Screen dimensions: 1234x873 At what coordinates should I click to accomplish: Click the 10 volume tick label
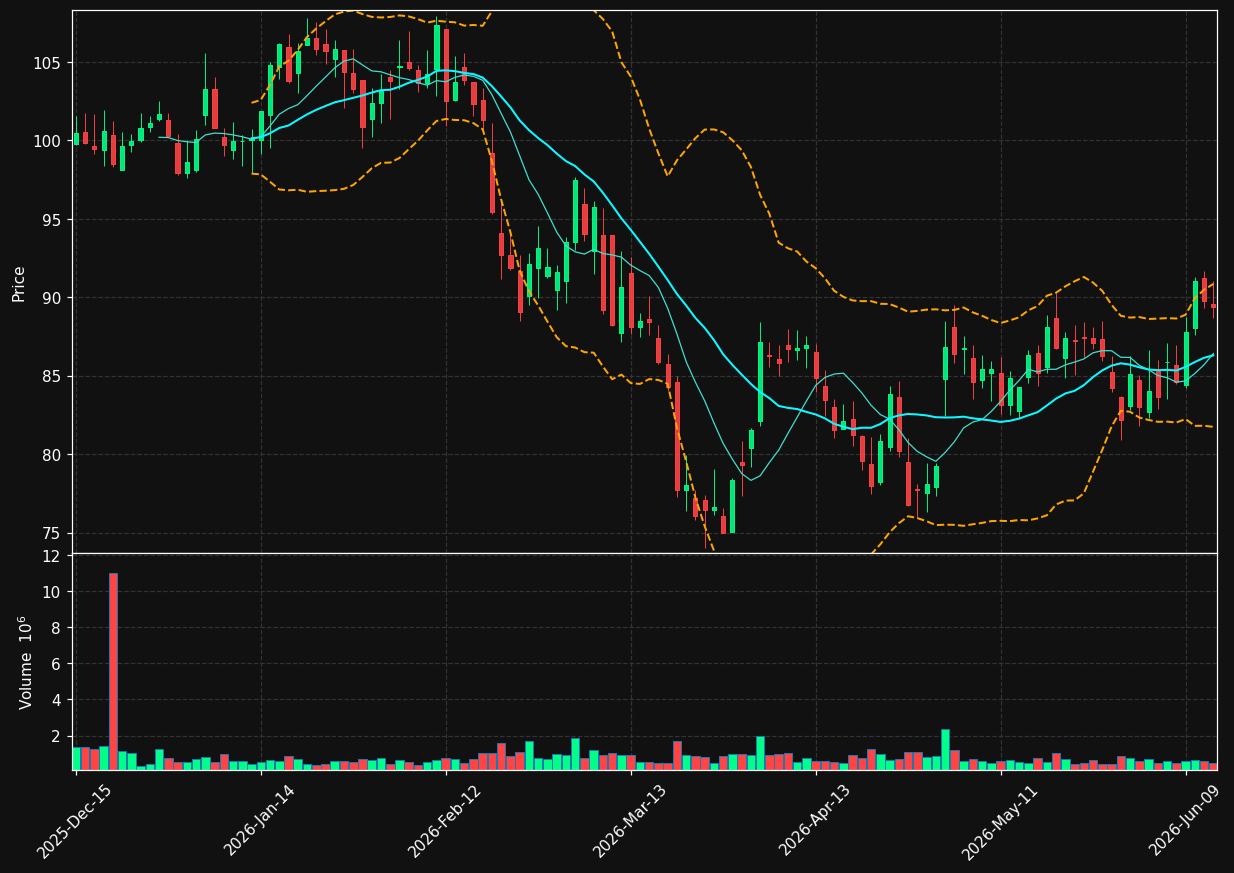tap(54, 592)
